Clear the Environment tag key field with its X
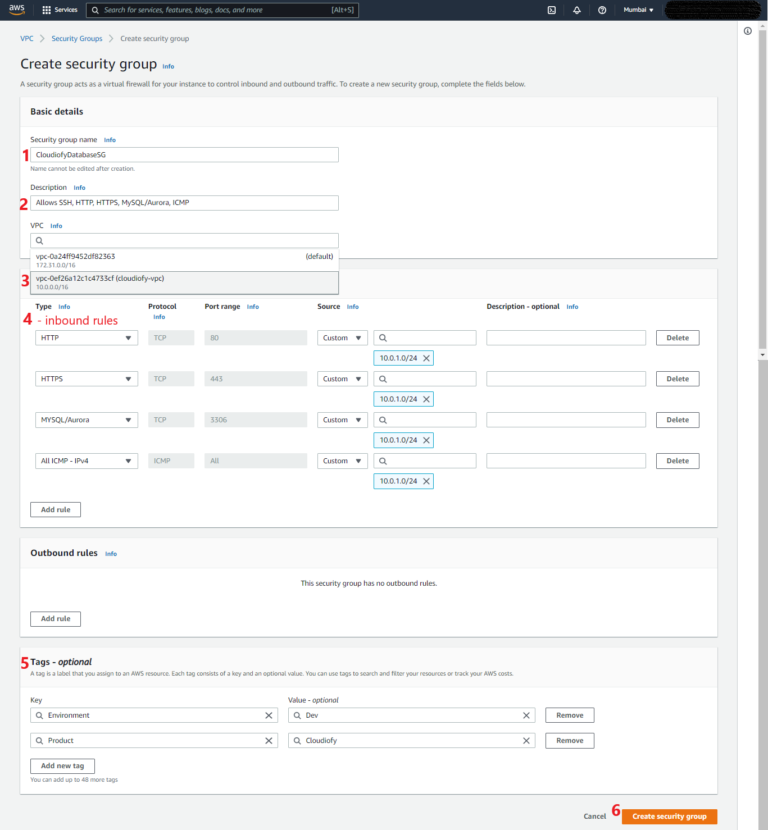This screenshot has width=768, height=830. click(x=268, y=715)
